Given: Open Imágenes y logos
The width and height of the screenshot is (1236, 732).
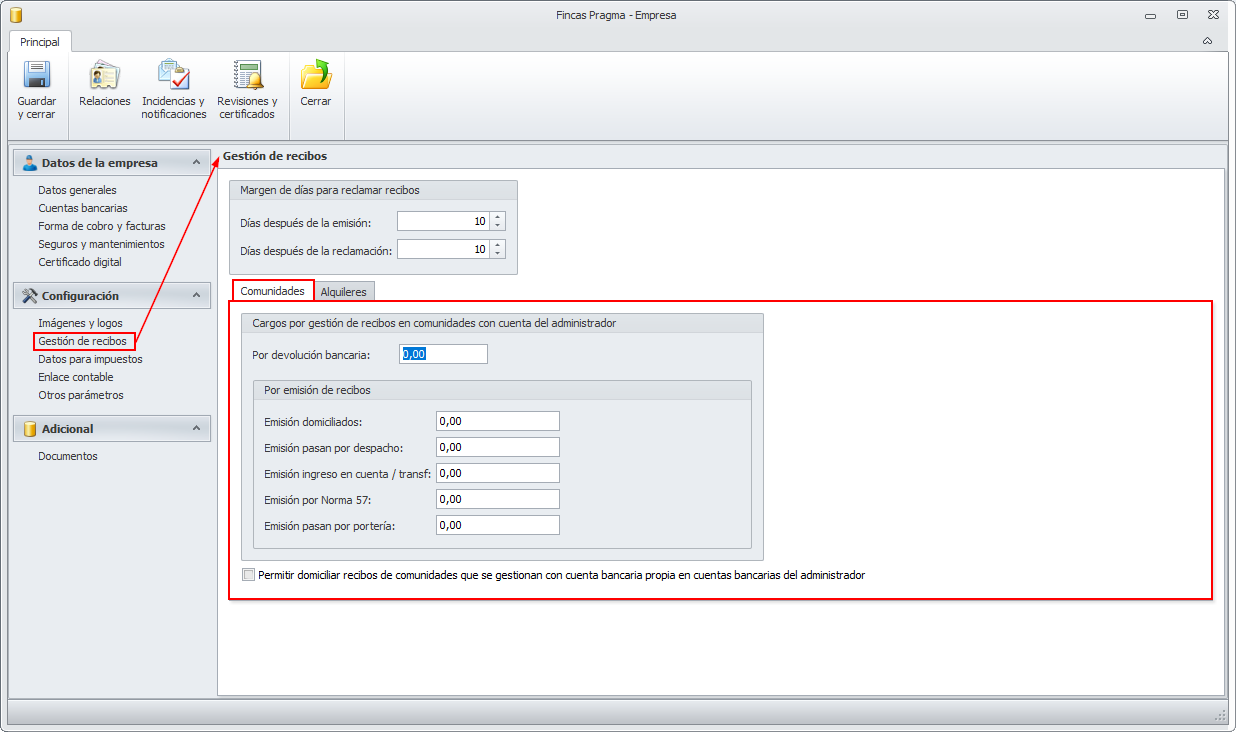Looking at the screenshot, I should [x=80, y=323].
